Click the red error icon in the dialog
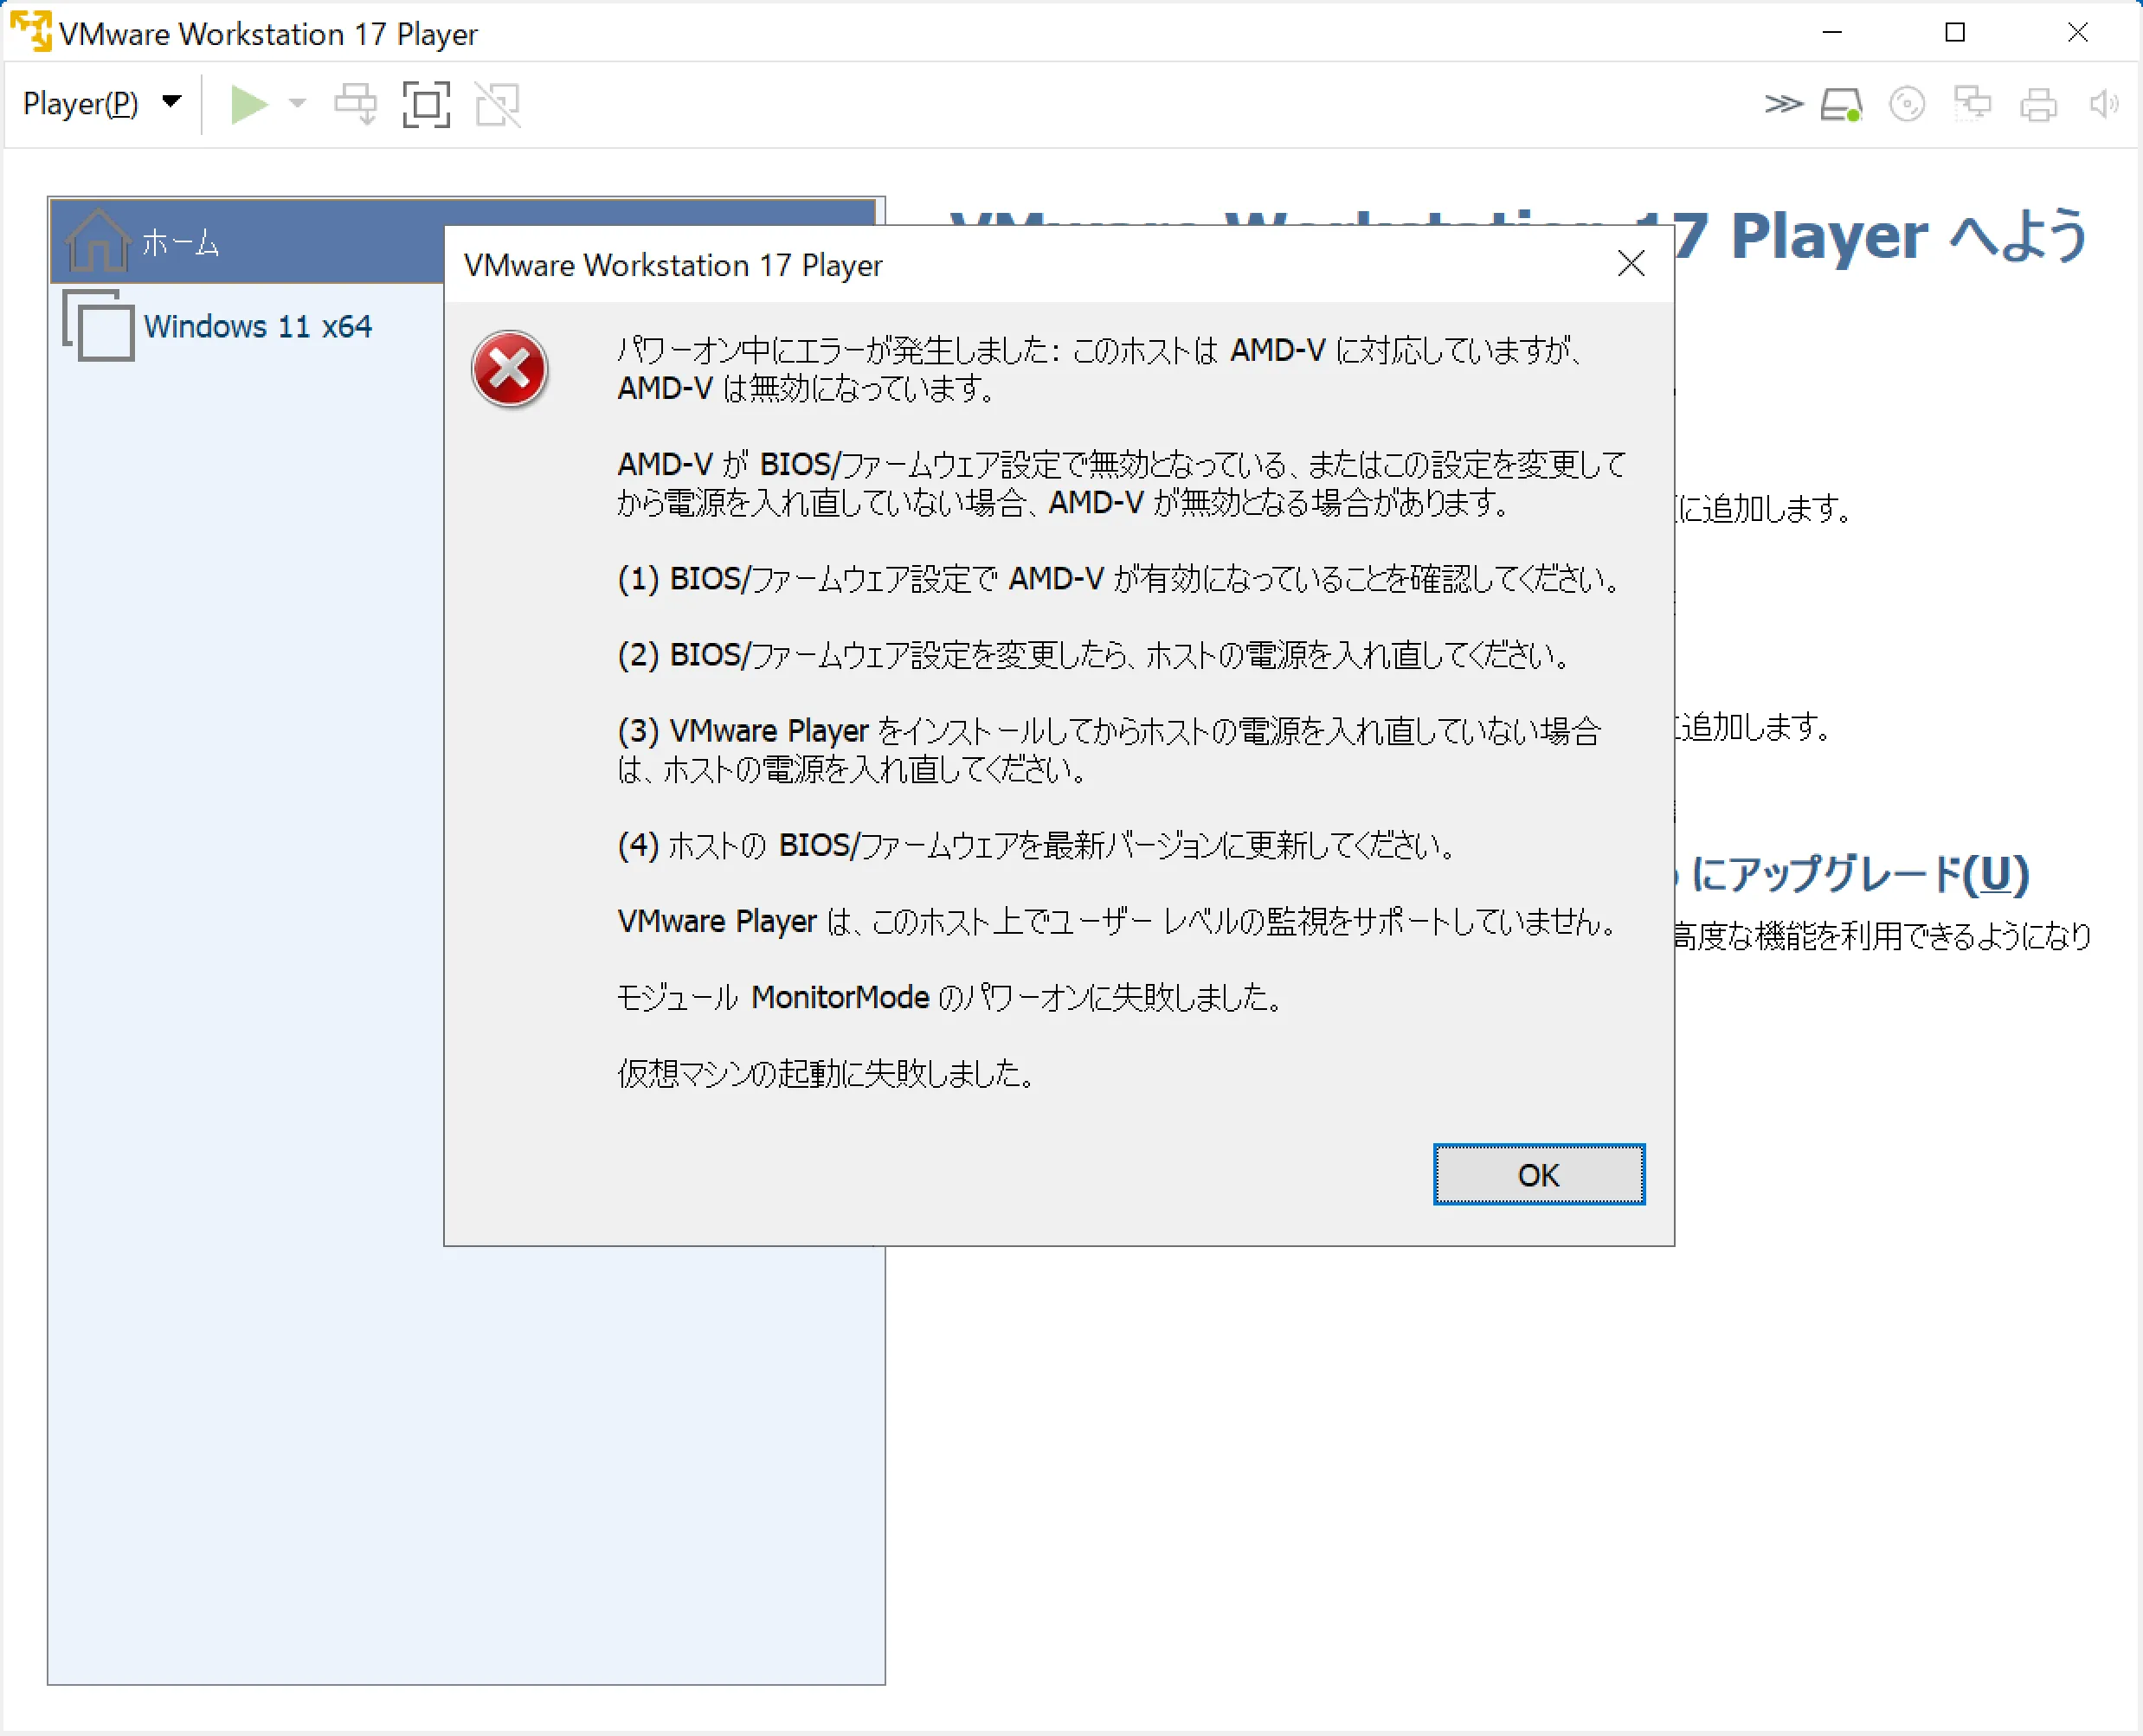 [509, 369]
